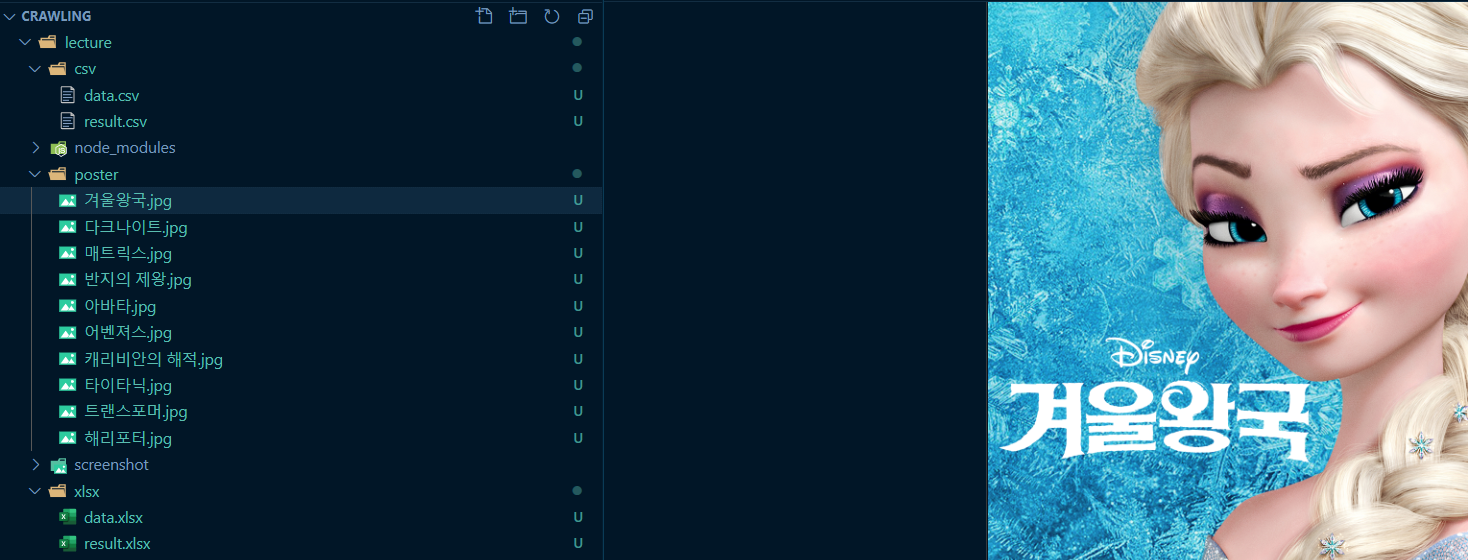Click the data.csv file icon
1468x560 pixels.
click(x=68, y=95)
